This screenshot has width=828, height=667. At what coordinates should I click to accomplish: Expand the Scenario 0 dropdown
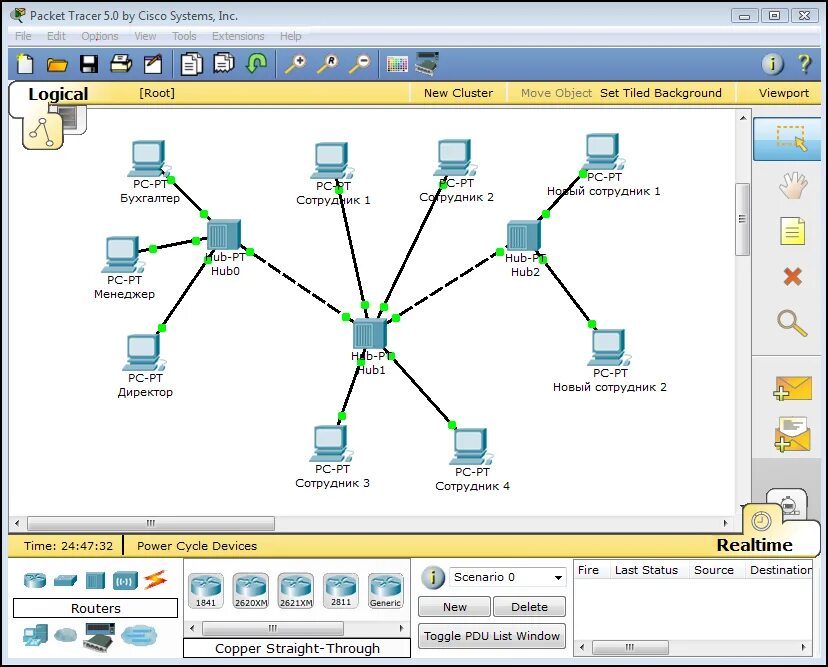tap(558, 578)
